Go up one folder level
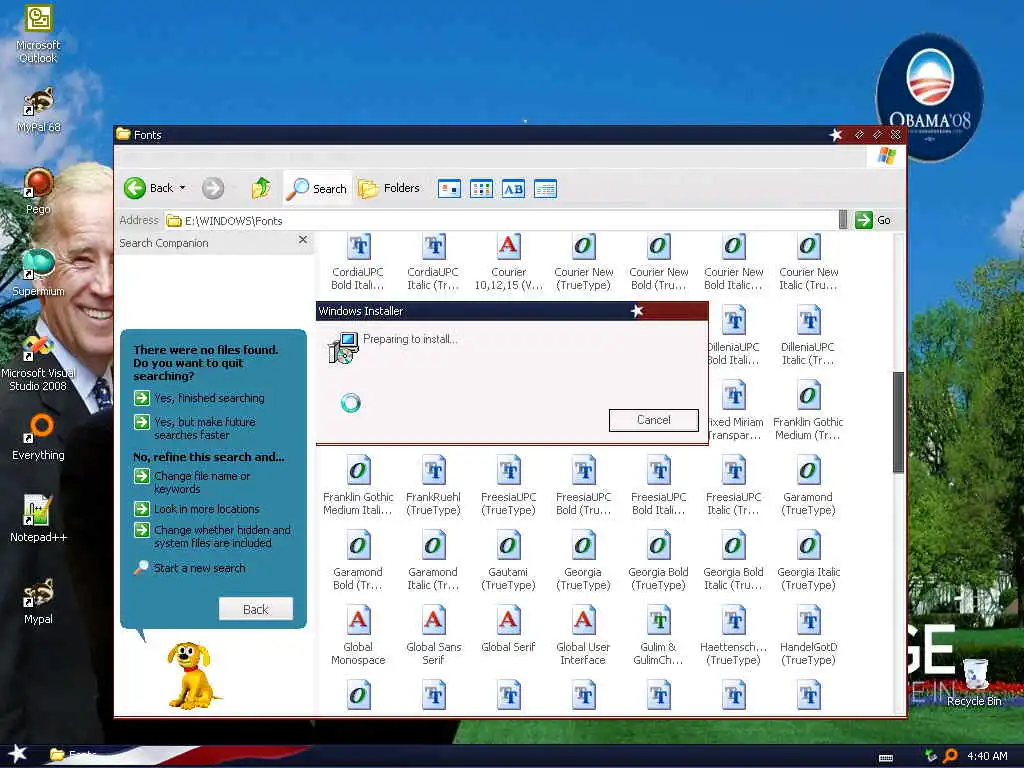The width and height of the screenshot is (1024, 768). [261, 188]
